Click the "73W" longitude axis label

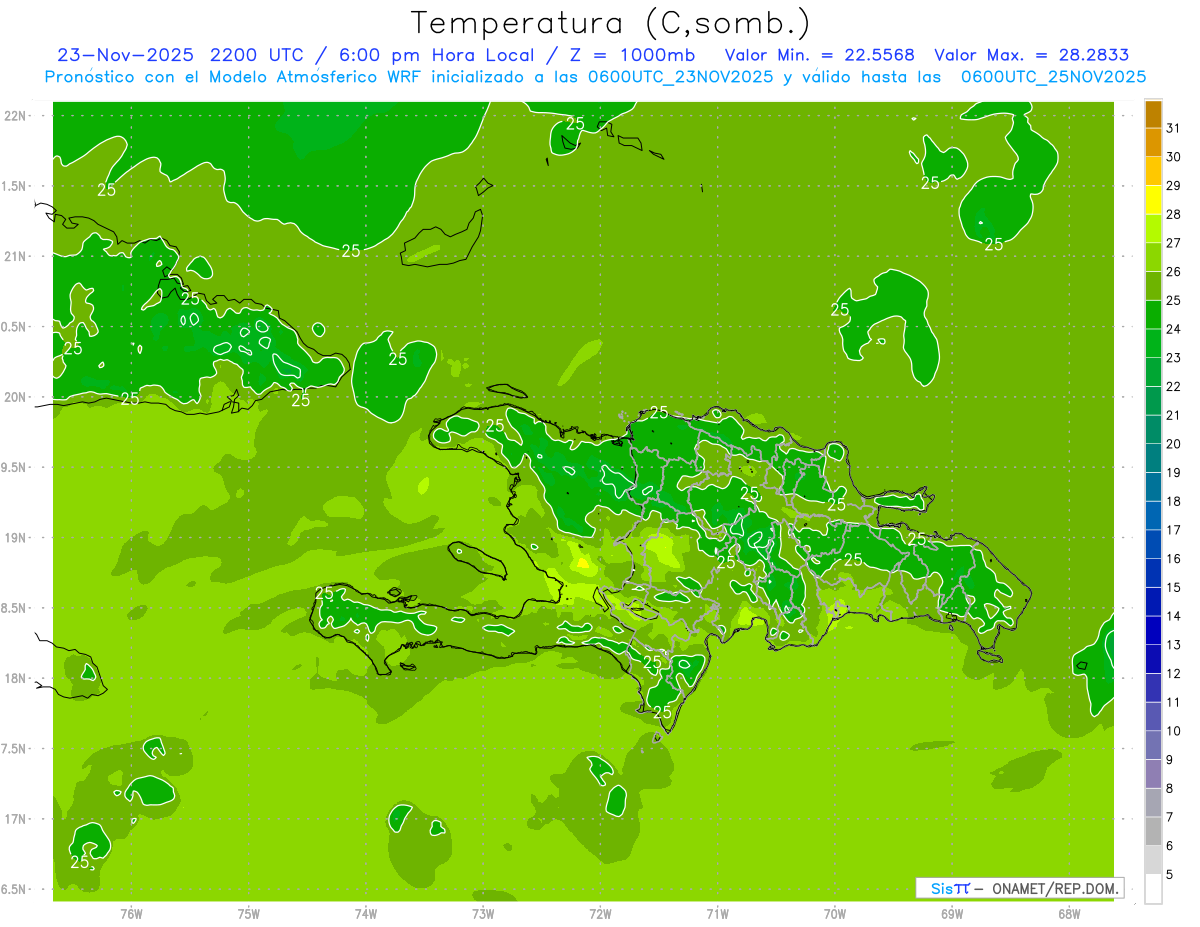point(483,914)
